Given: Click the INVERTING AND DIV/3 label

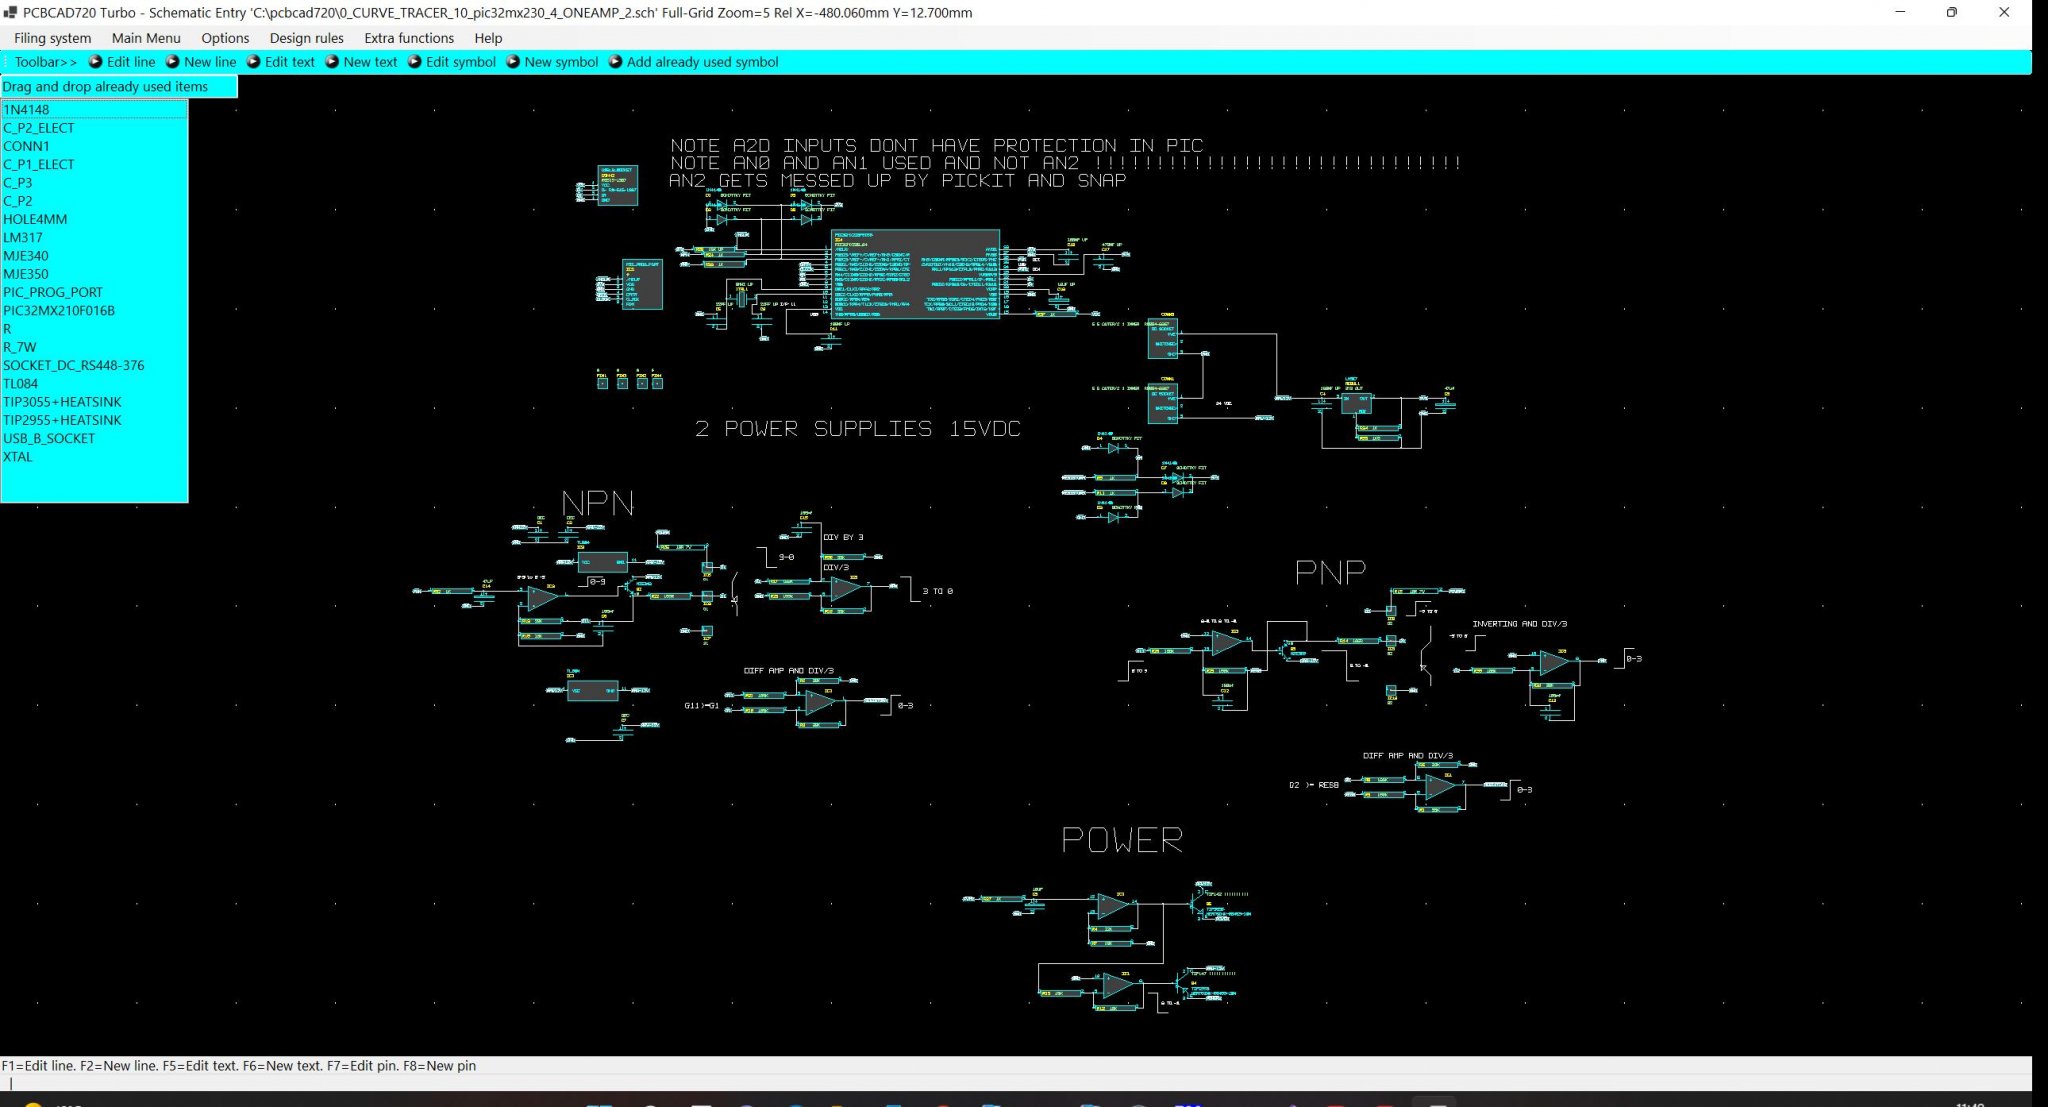Looking at the screenshot, I should 1519,624.
